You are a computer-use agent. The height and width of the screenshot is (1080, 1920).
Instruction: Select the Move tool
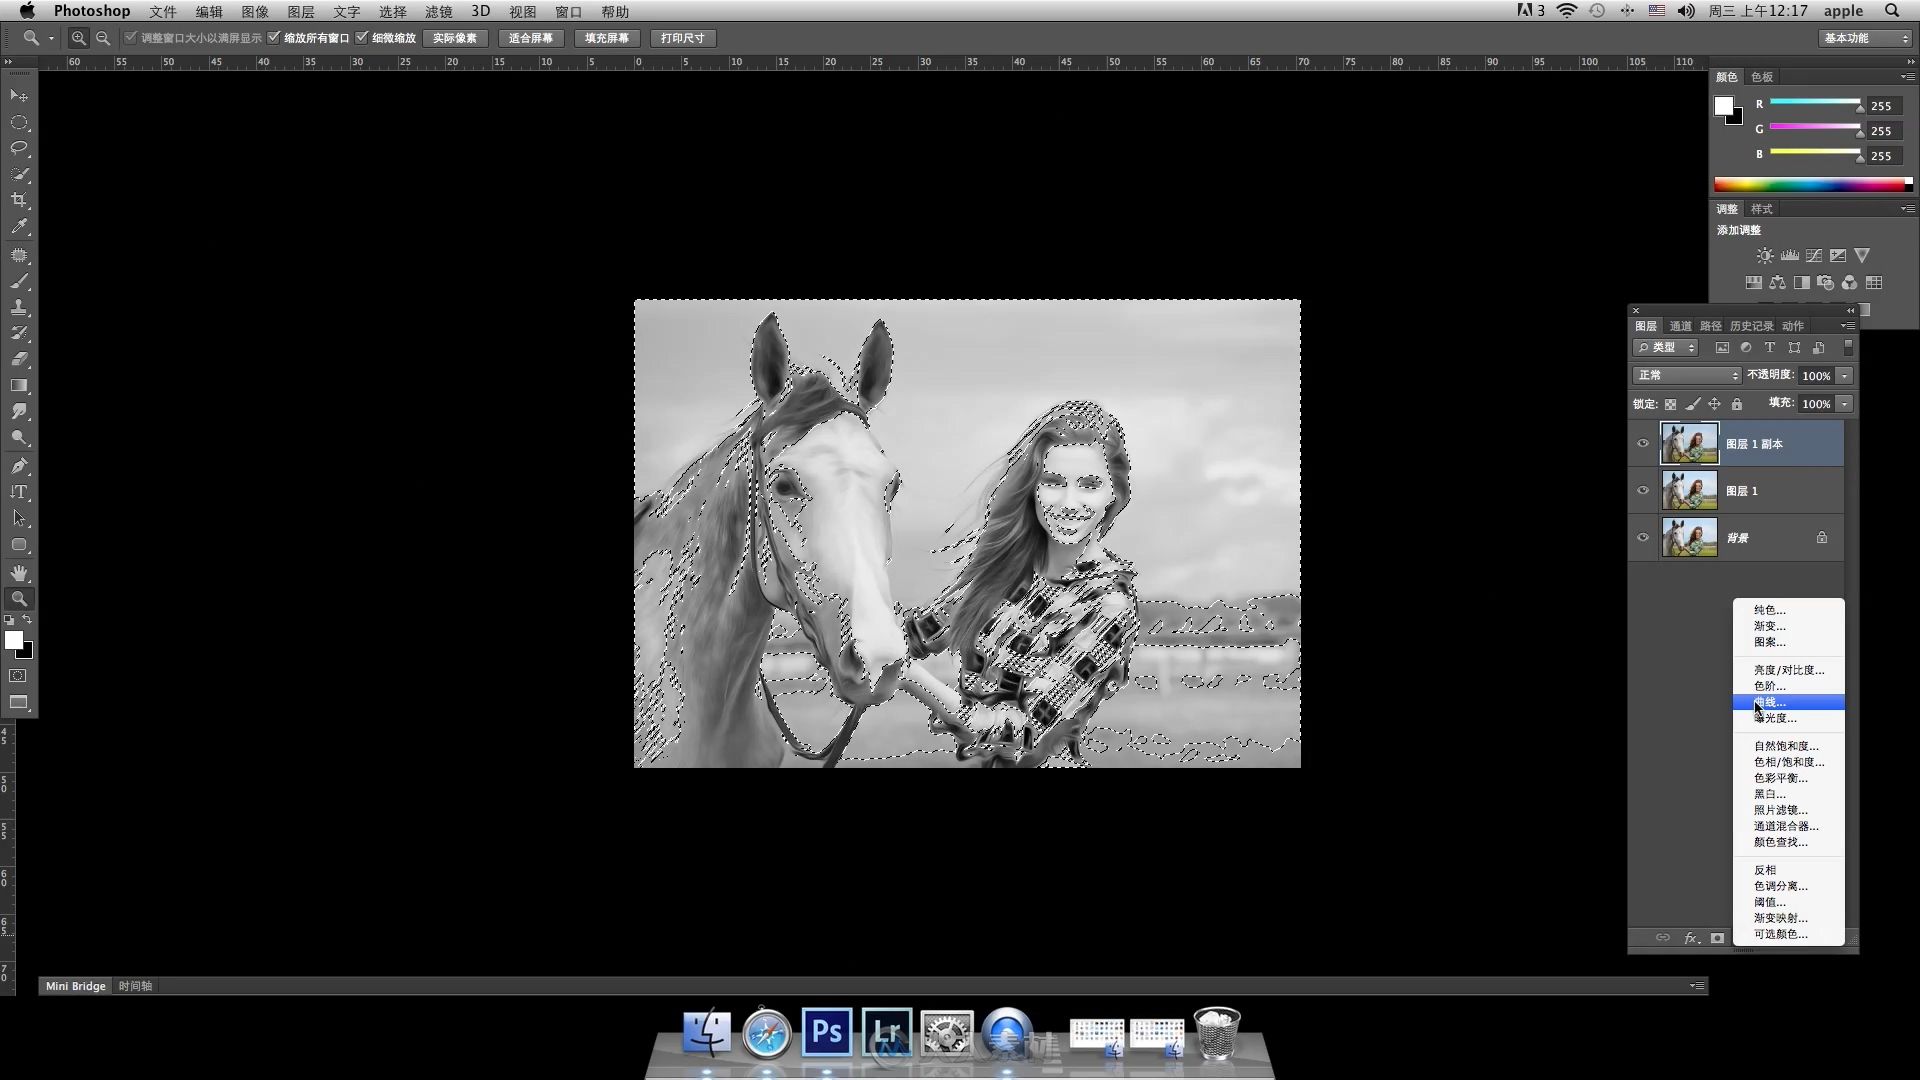point(19,96)
